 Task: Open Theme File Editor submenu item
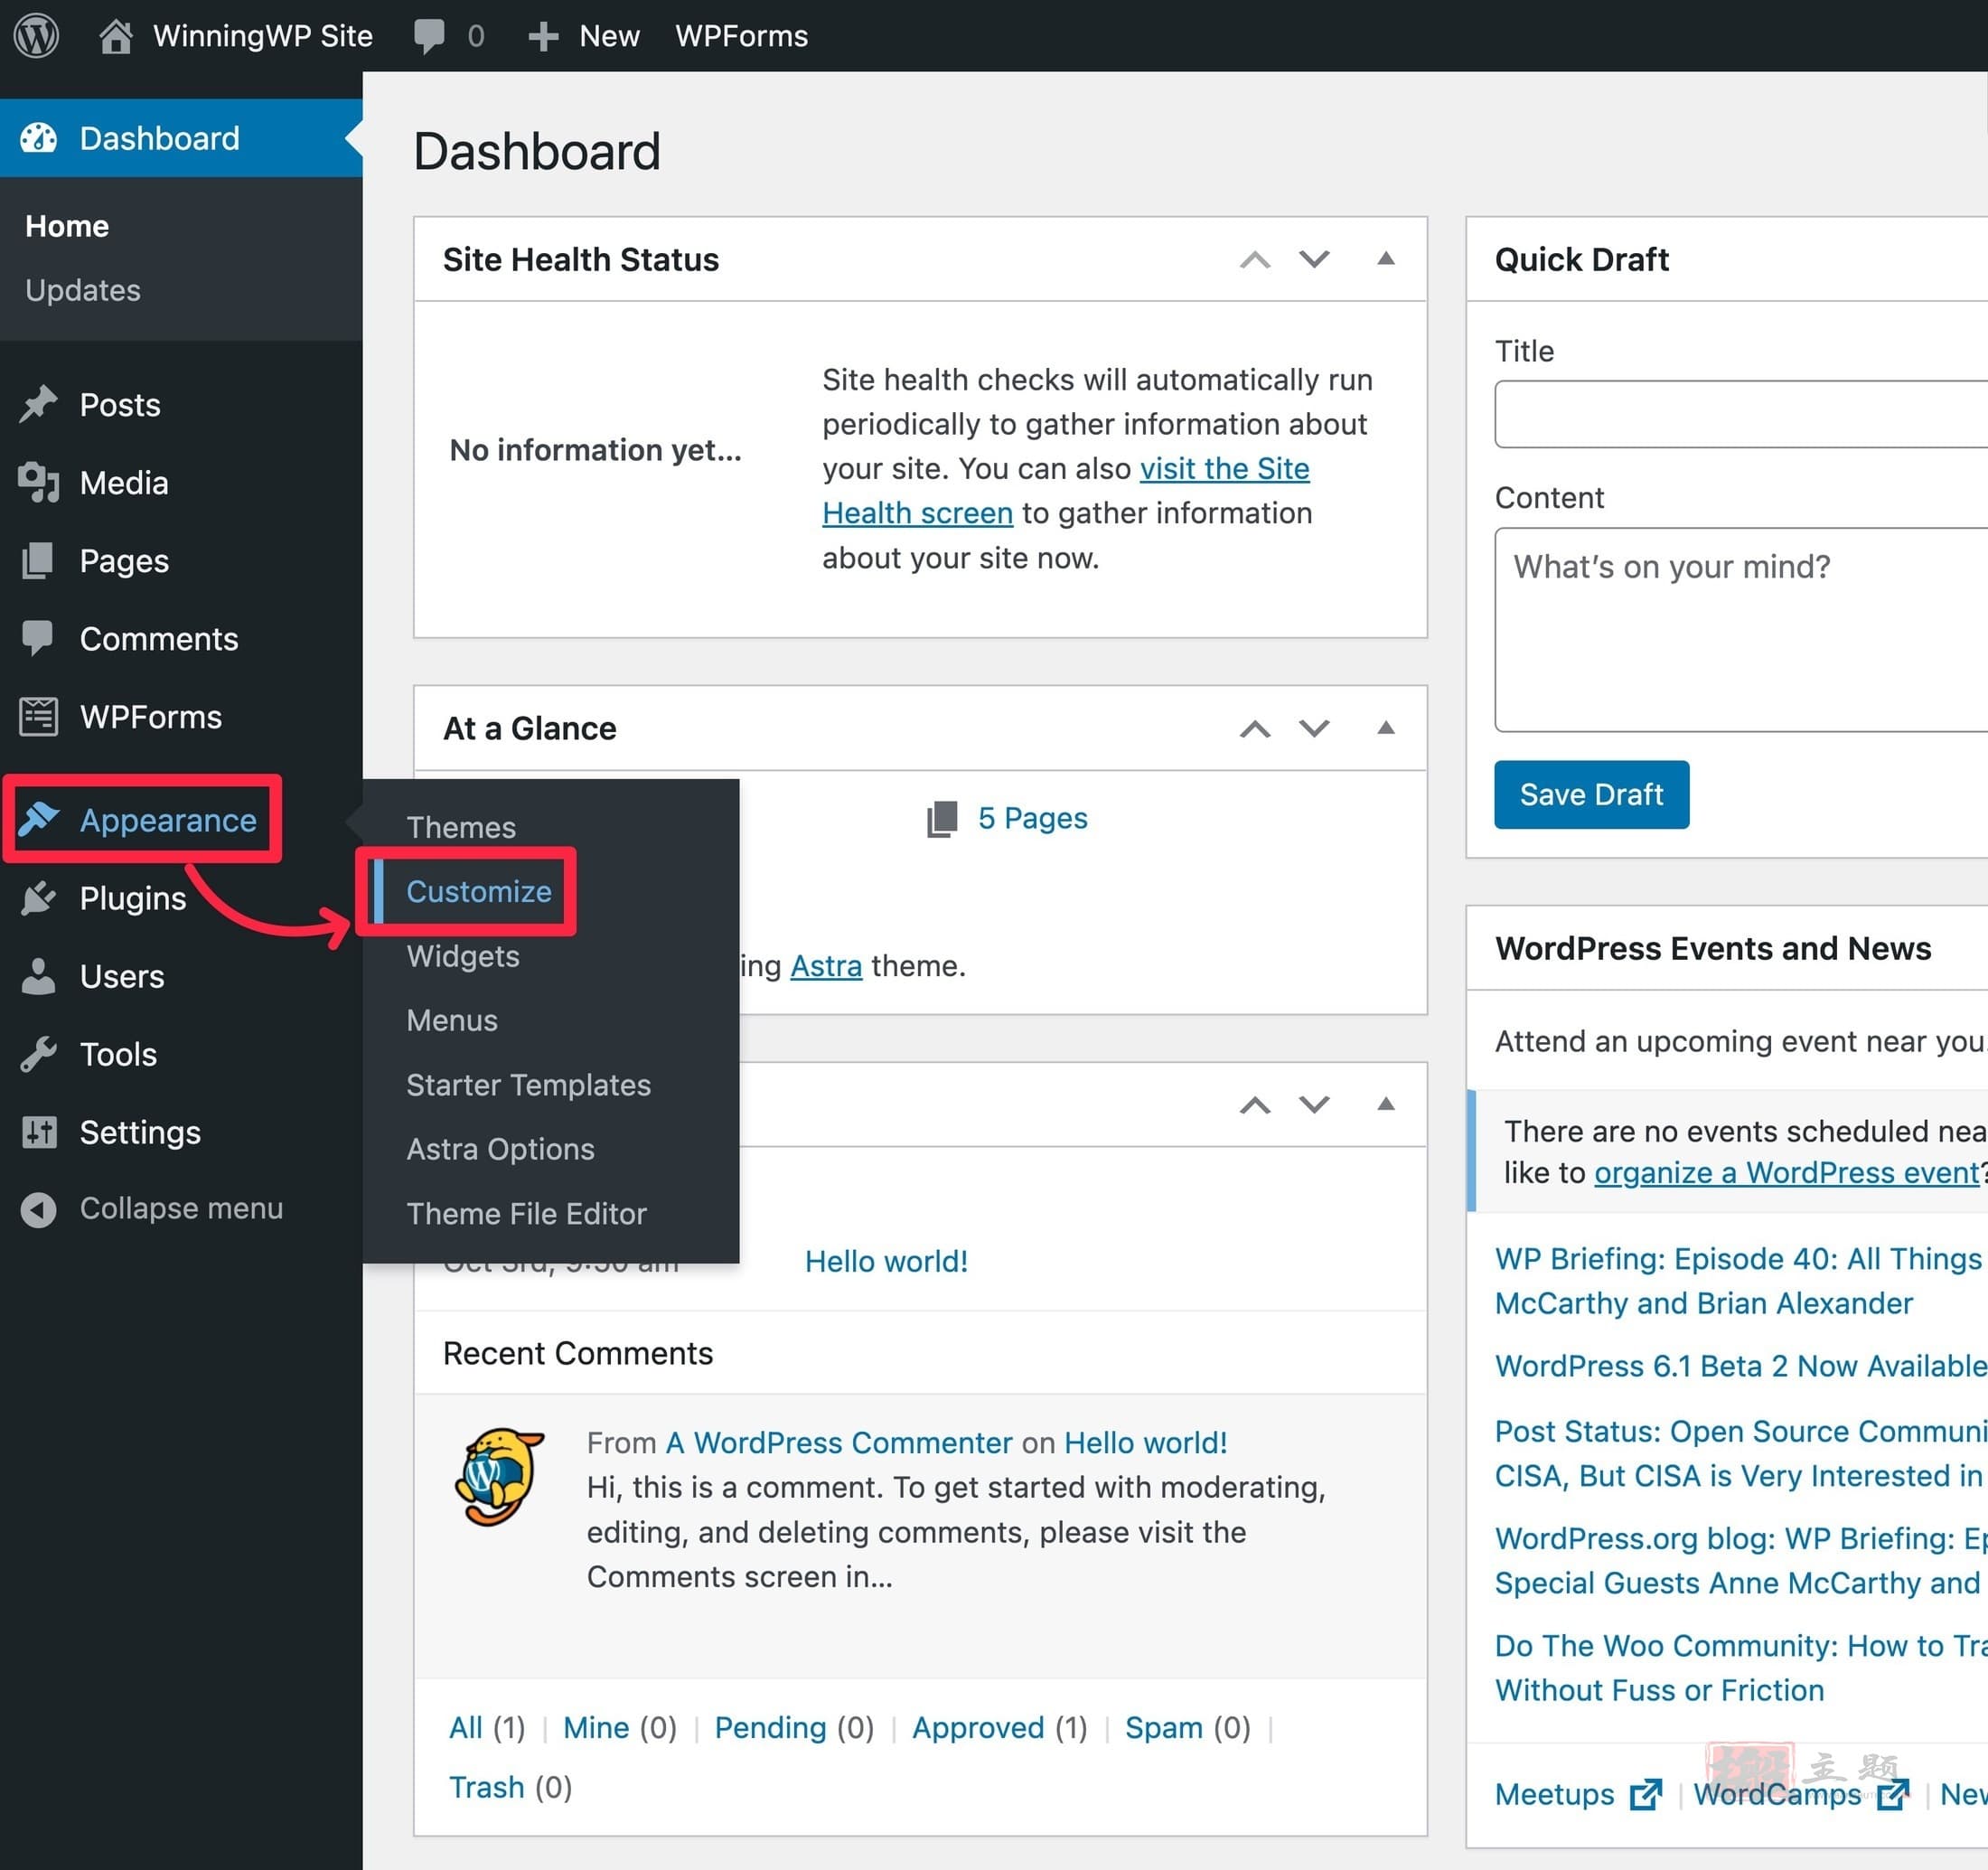(526, 1213)
